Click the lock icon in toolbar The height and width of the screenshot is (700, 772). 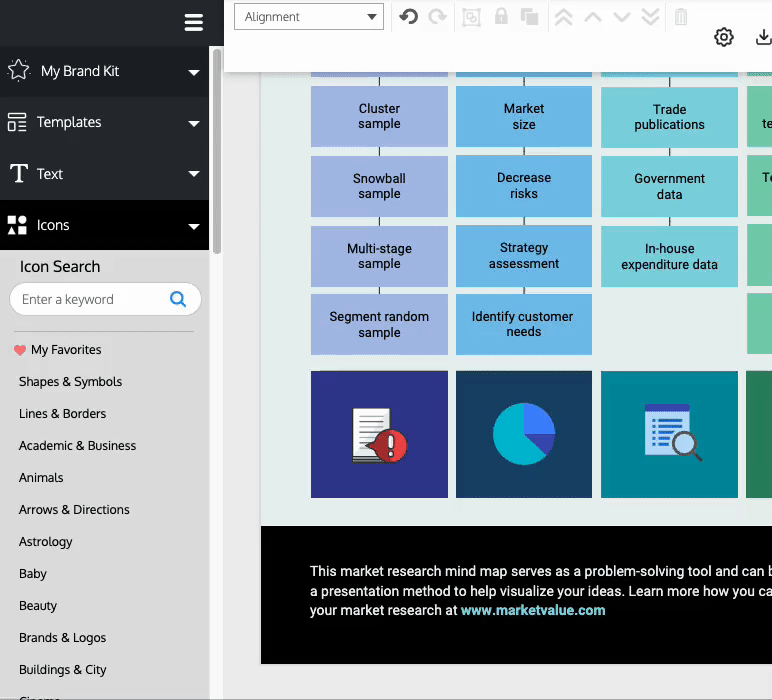501,16
